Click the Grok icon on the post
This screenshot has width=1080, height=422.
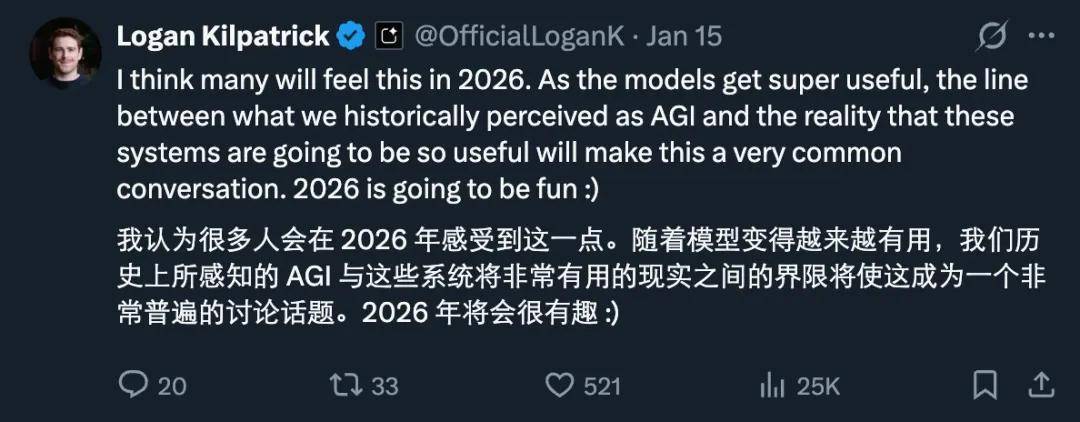click(991, 37)
